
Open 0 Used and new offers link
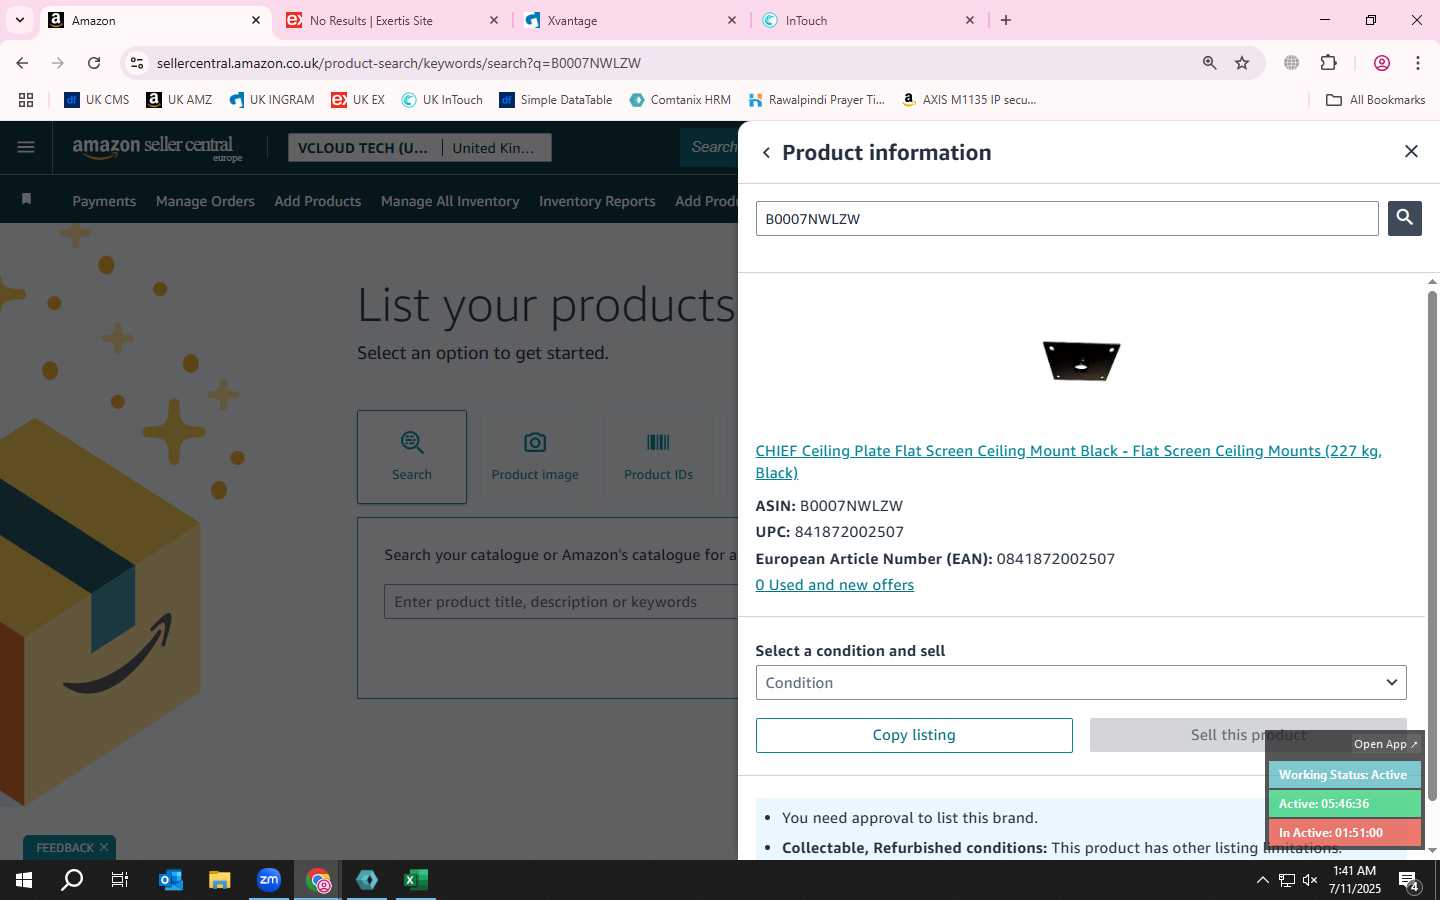835,585
